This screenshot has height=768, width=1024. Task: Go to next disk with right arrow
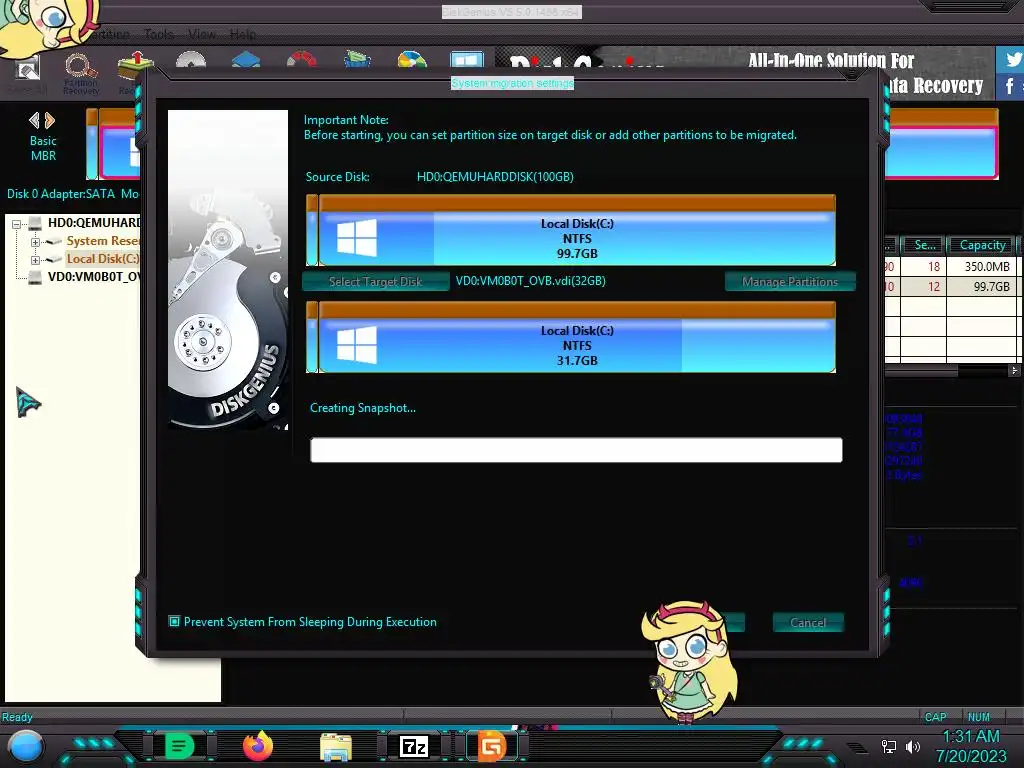coord(50,120)
